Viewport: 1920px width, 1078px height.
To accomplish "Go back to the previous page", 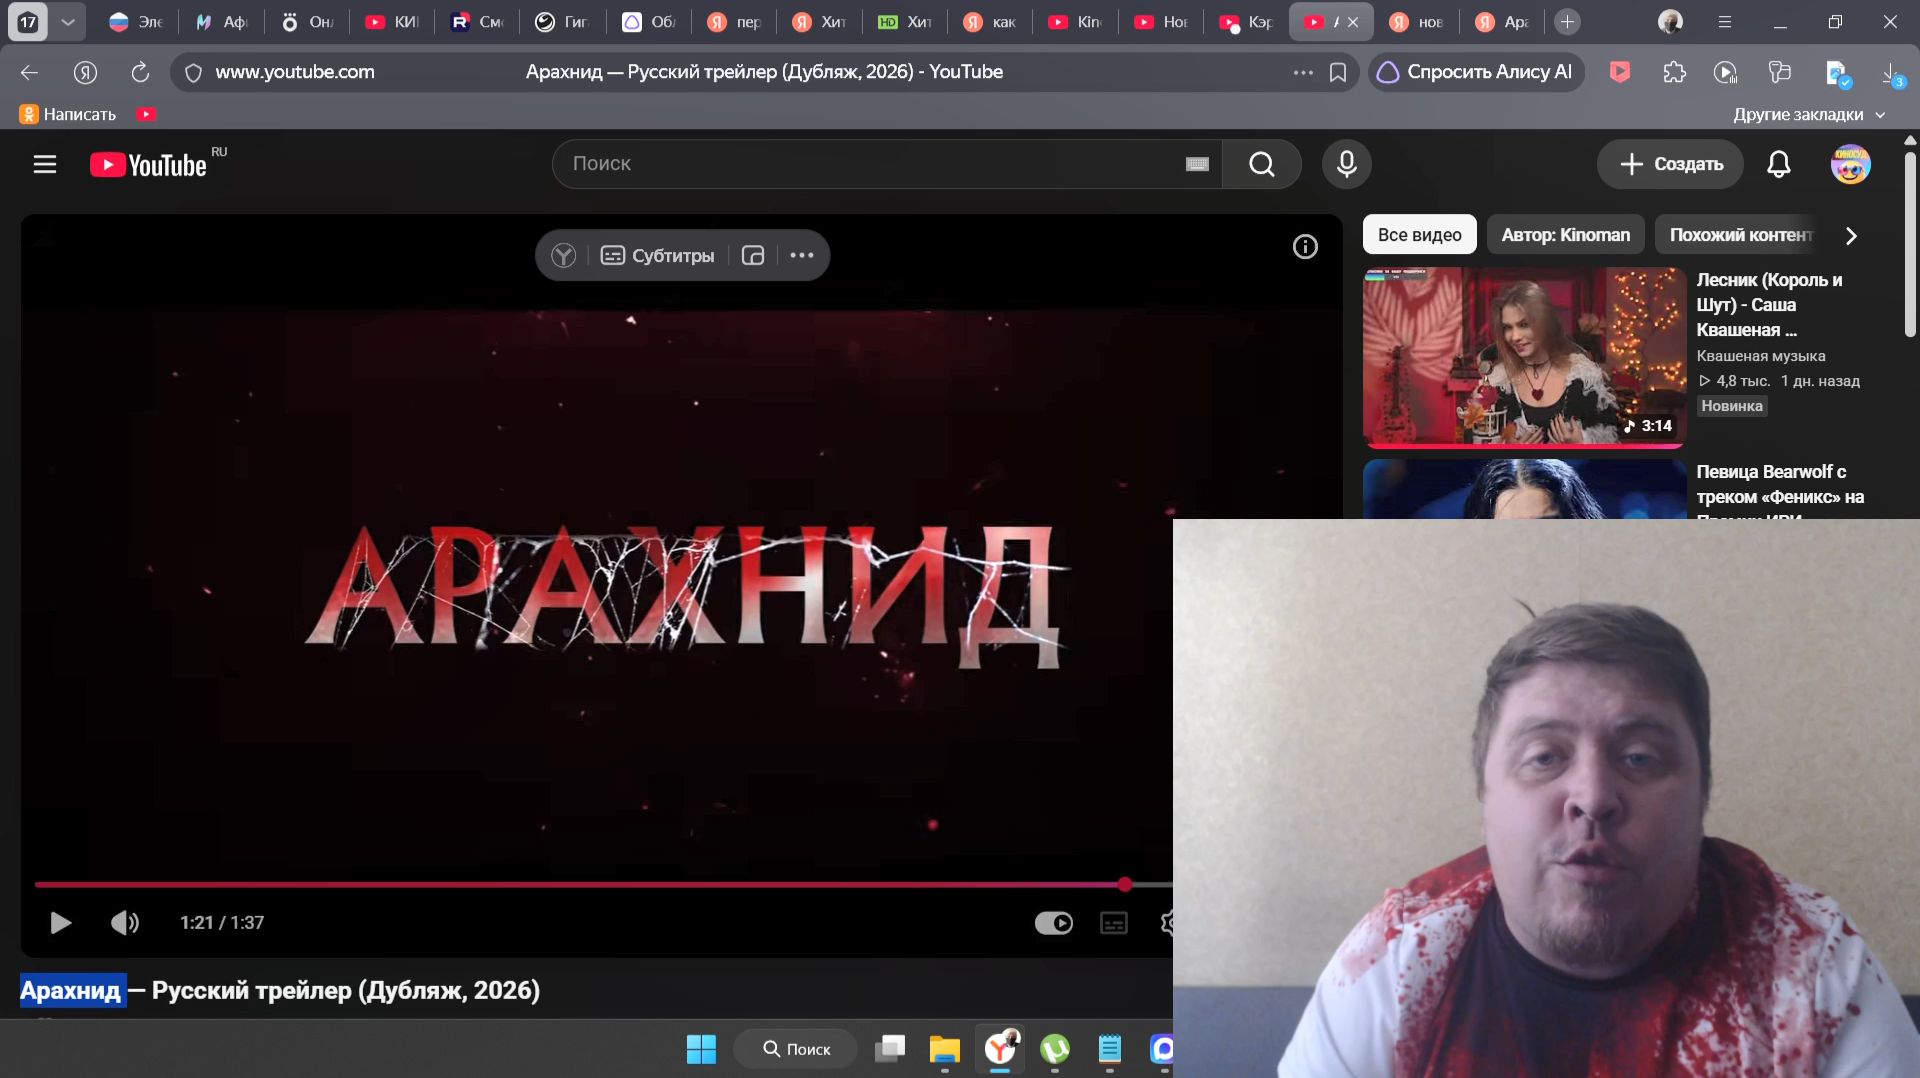I will pyautogui.click(x=29, y=72).
